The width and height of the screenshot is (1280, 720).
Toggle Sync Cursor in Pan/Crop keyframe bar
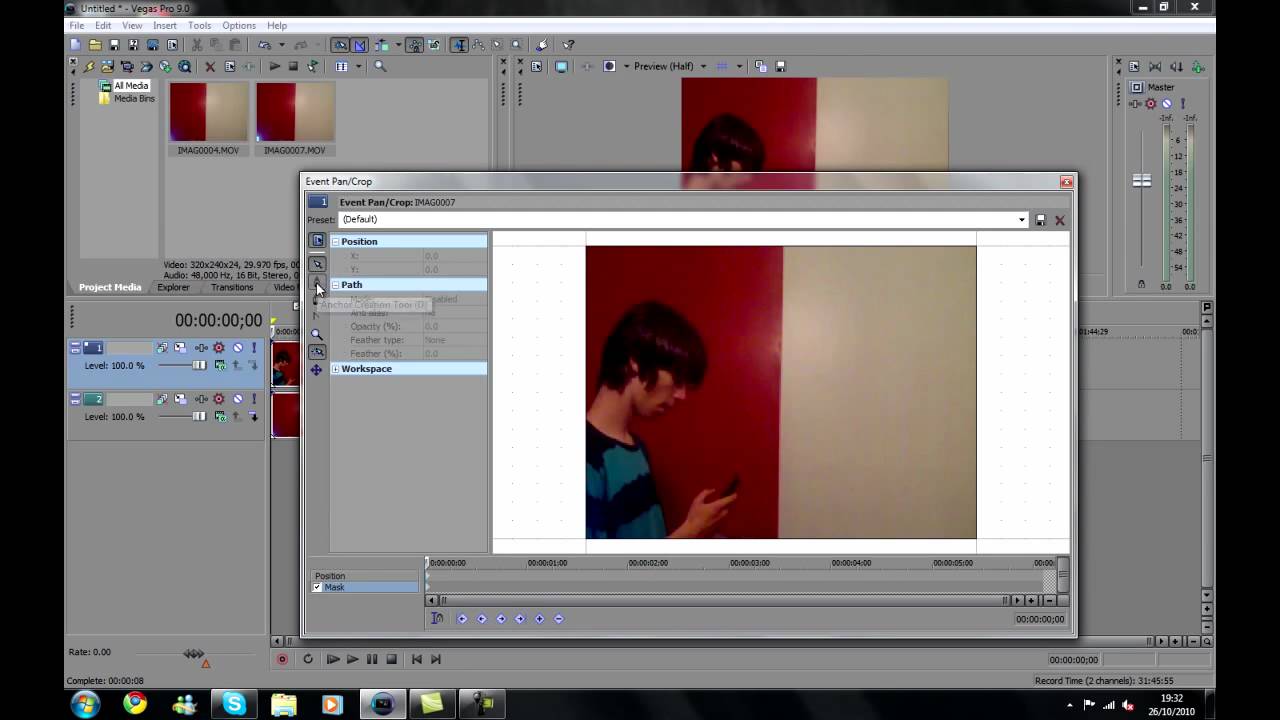tap(437, 619)
